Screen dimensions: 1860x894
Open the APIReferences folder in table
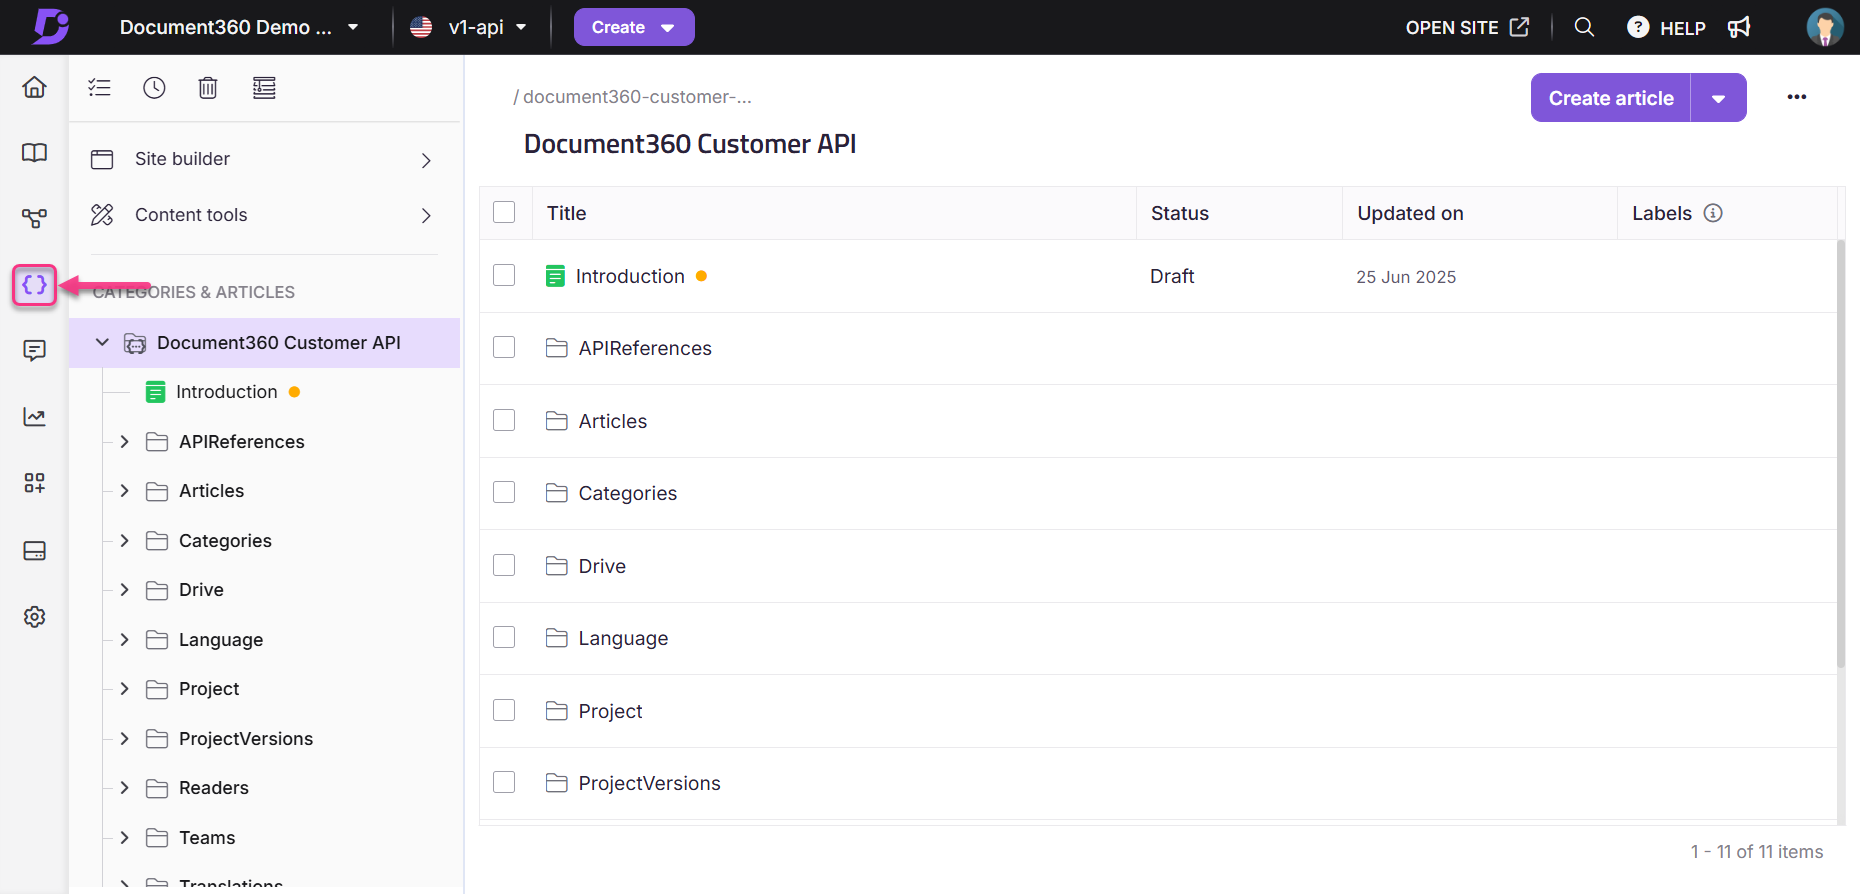tap(645, 348)
